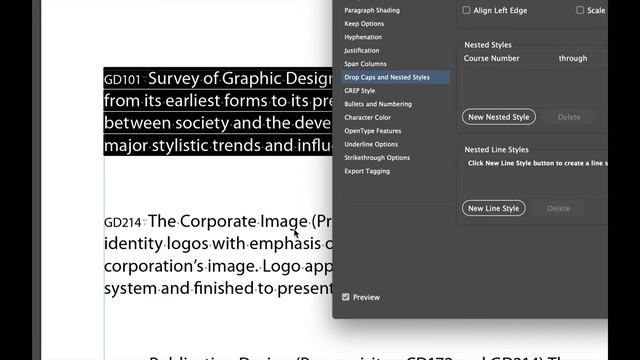Click the 'Nested Styles' section label
Viewport: 640px width, 360px height.
488,45
